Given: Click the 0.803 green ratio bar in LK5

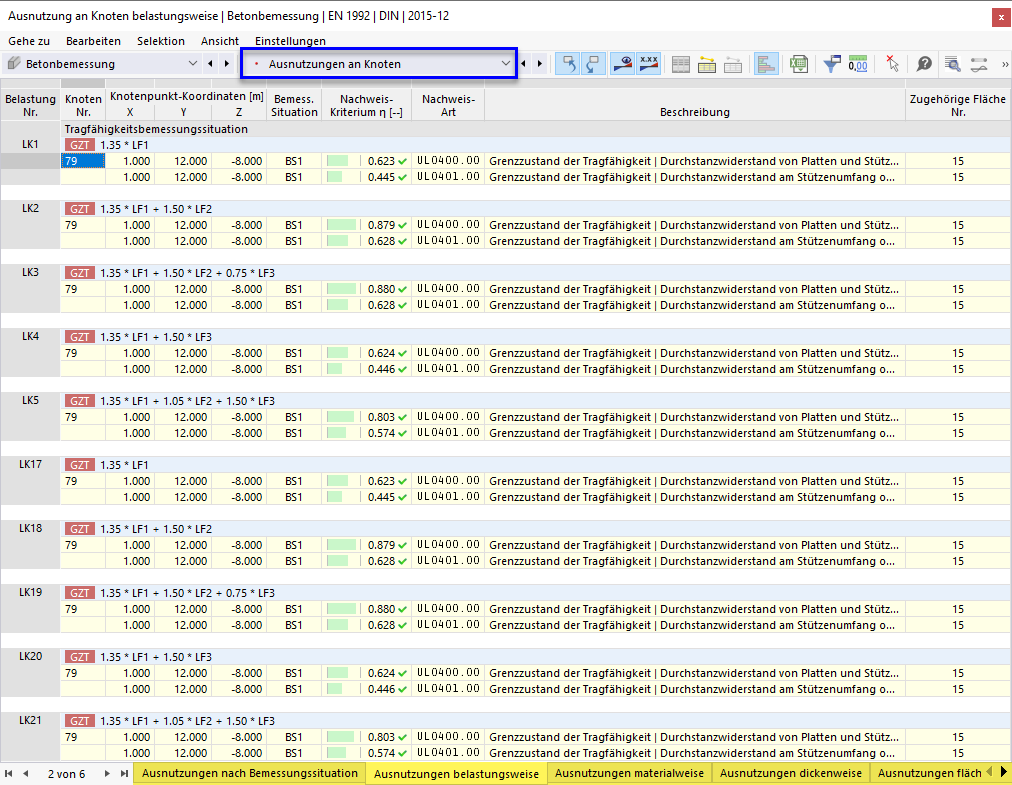Looking at the screenshot, I should (340, 417).
